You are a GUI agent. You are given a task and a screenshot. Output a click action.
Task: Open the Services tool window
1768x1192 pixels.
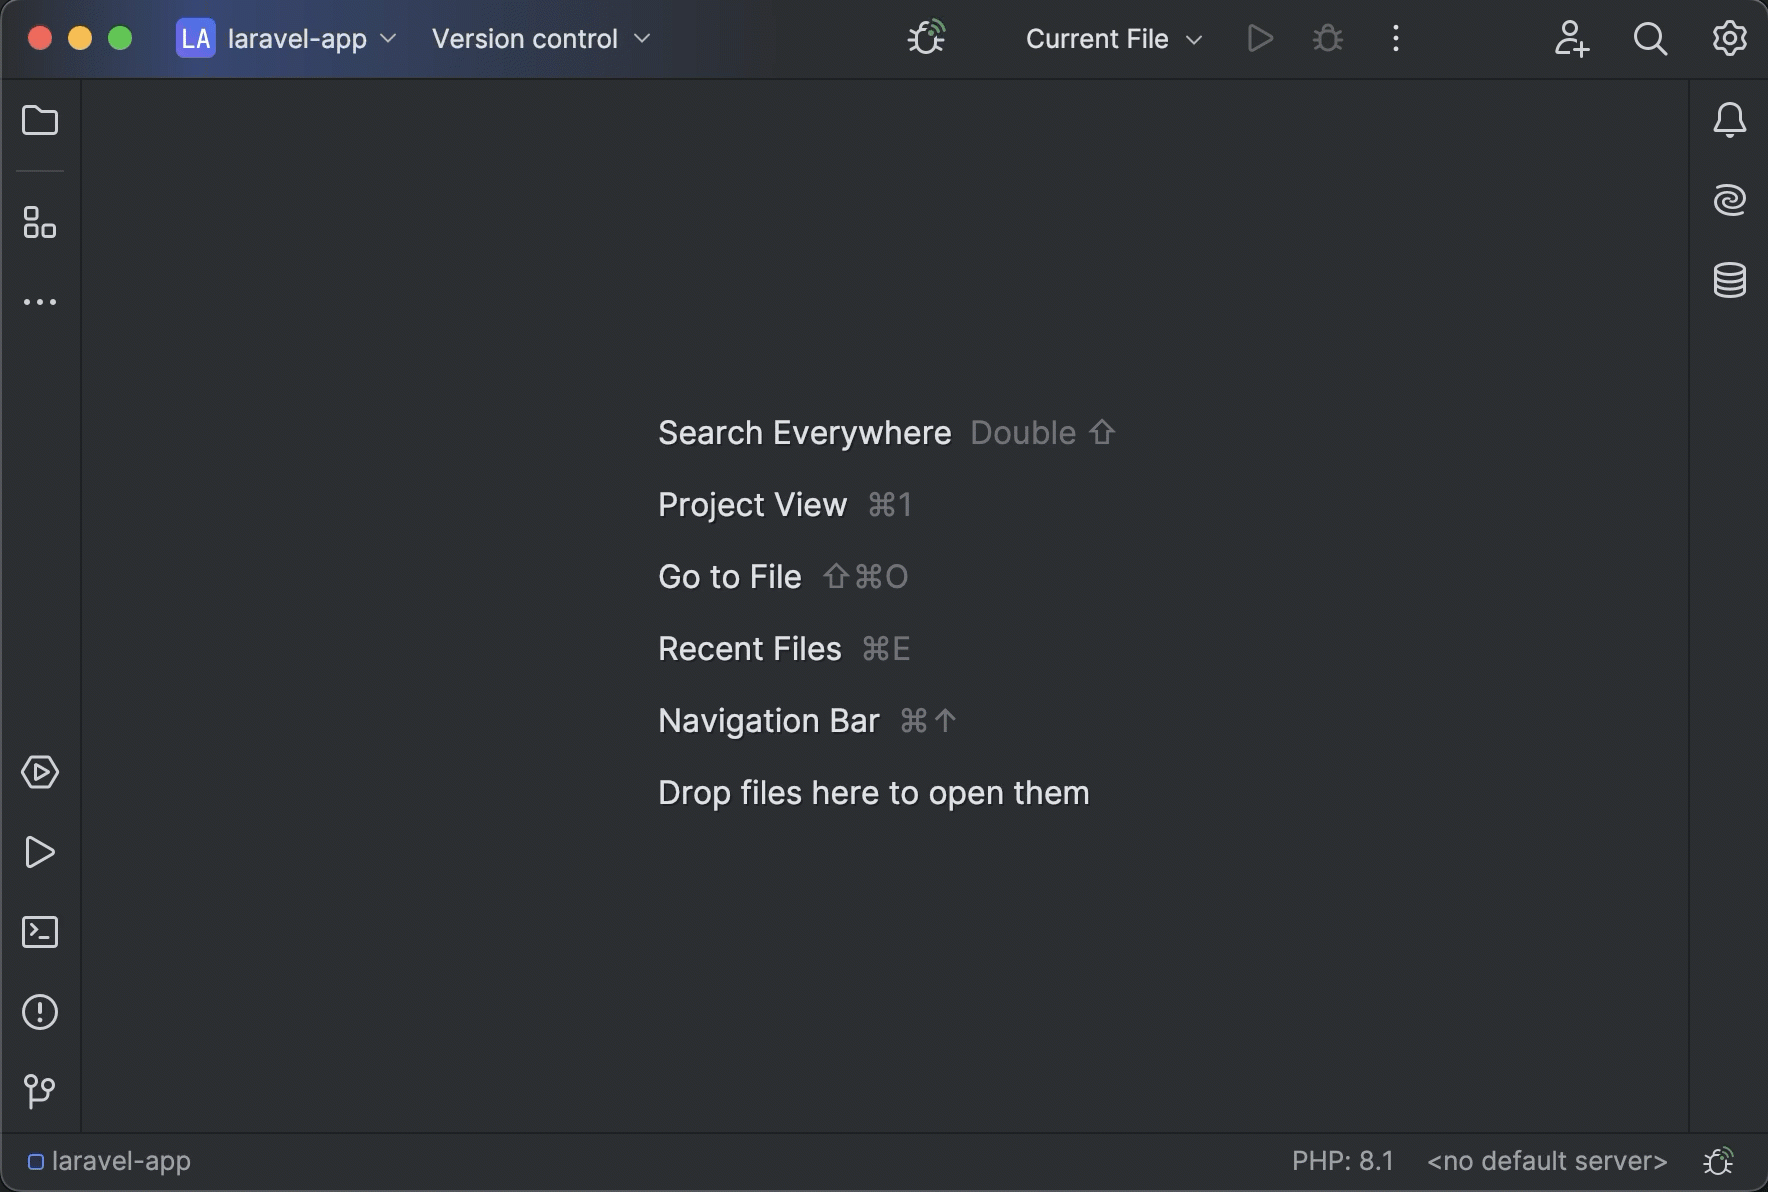40,772
